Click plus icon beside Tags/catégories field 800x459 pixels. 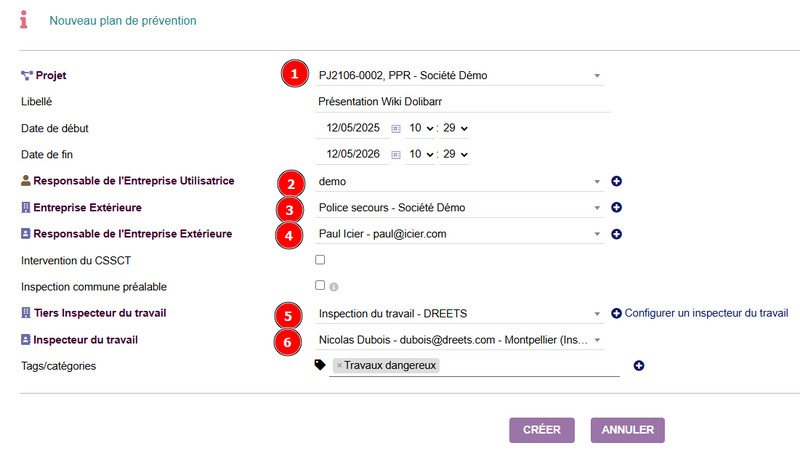[x=639, y=366]
